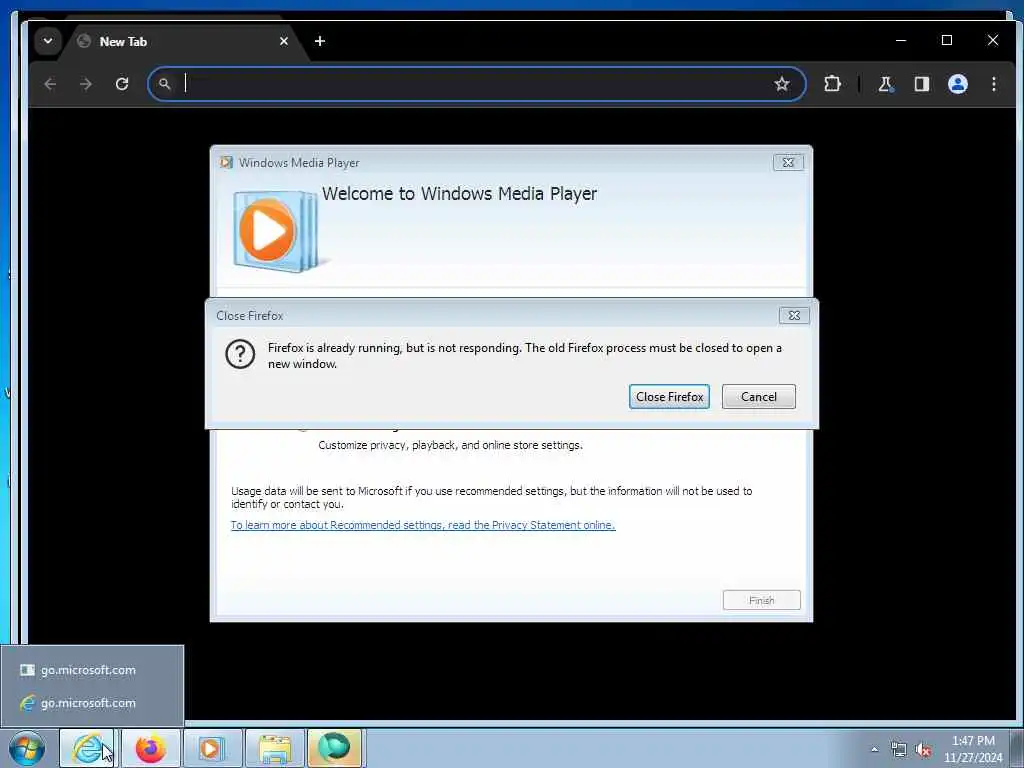Show hidden system tray icons arrow

(874, 749)
